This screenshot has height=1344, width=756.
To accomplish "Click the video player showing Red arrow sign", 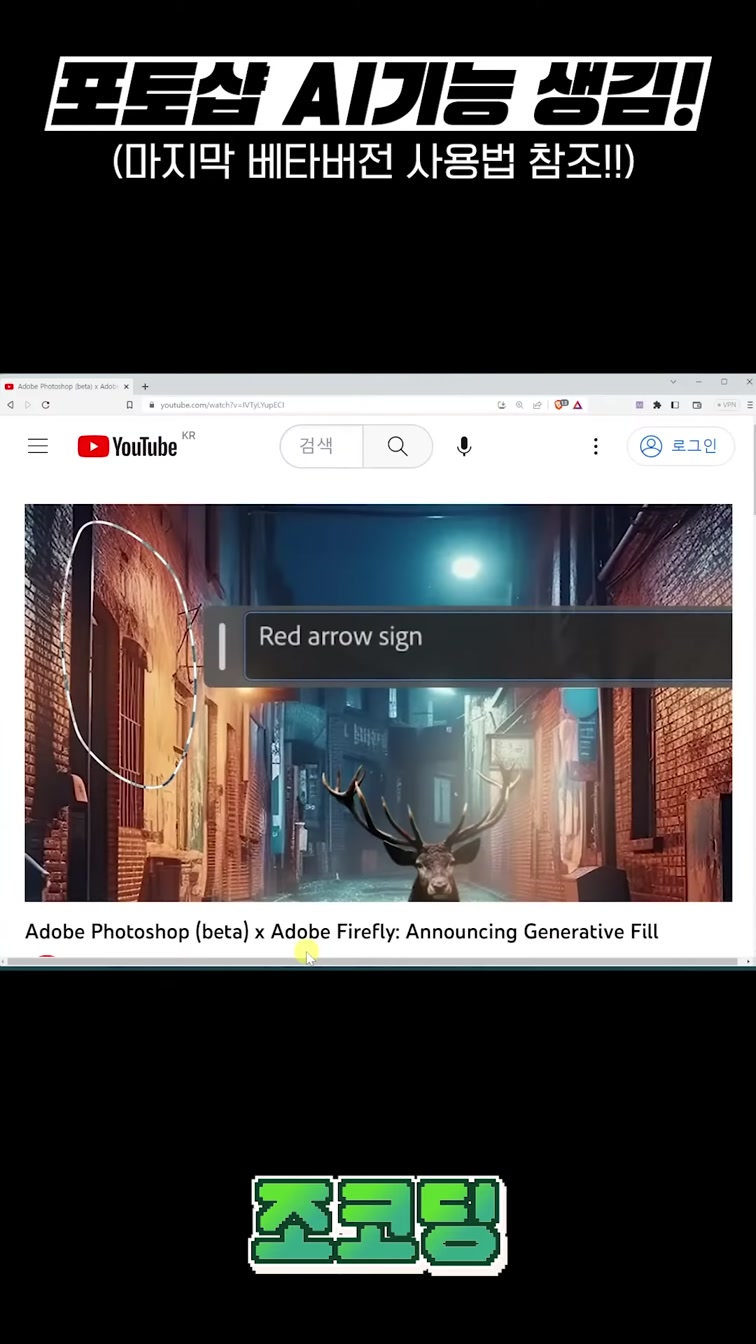I will (x=378, y=703).
